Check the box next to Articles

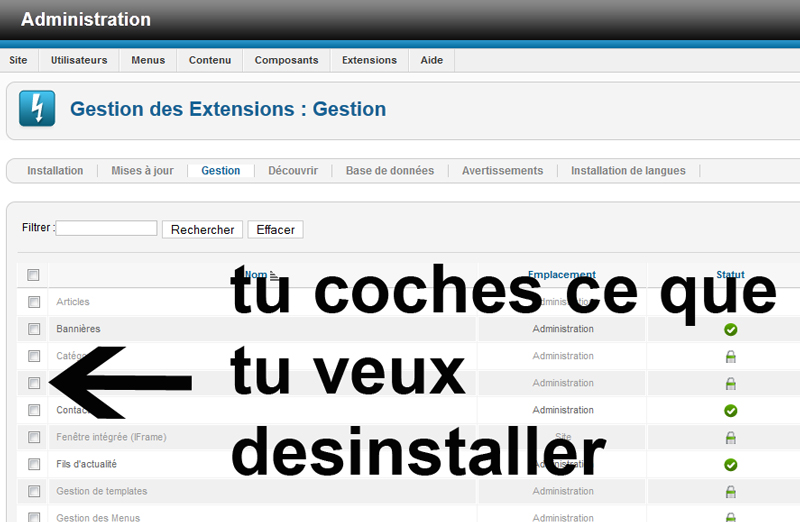tap(34, 302)
